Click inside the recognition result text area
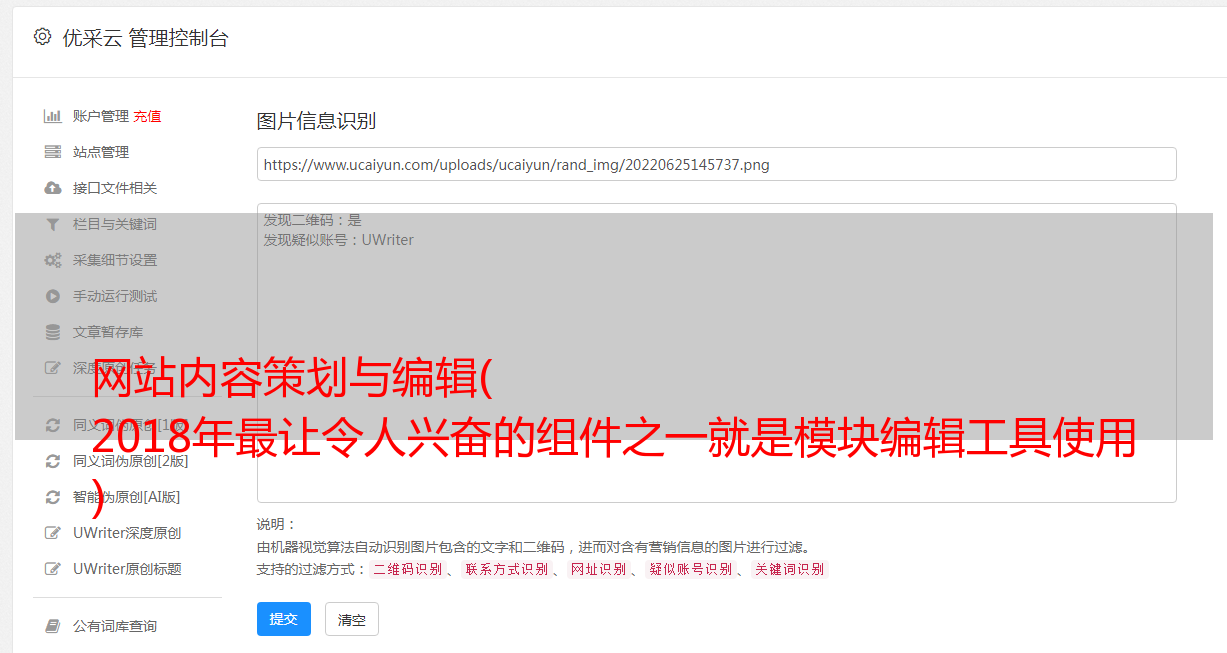Image resolution: width=1227 pixels, height=653 pixels. (716, 353)
